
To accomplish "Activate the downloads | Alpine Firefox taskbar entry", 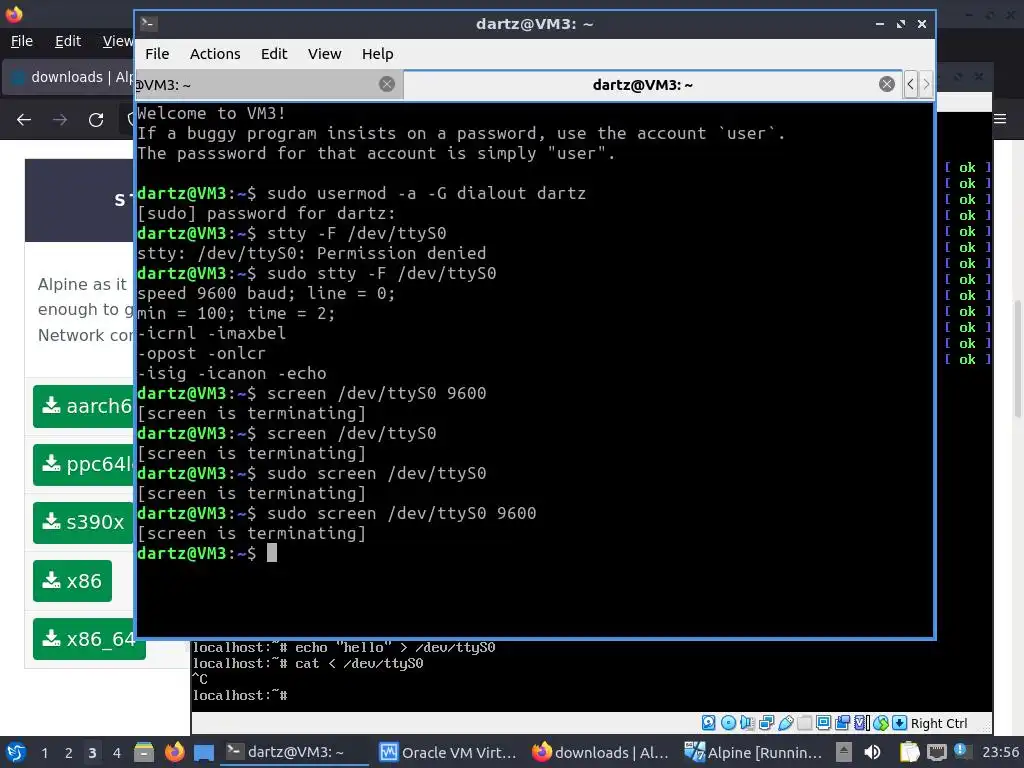I will click(x=600, y=752).
